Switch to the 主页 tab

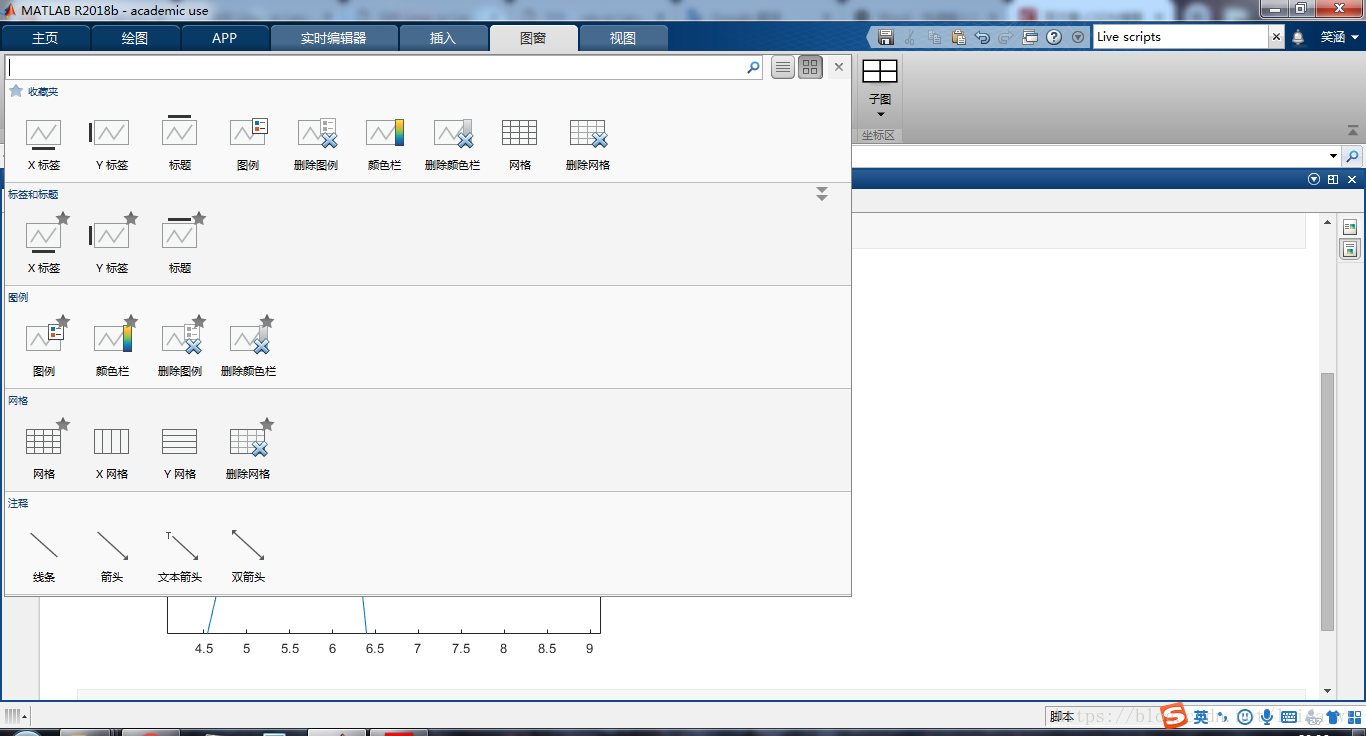45,38
